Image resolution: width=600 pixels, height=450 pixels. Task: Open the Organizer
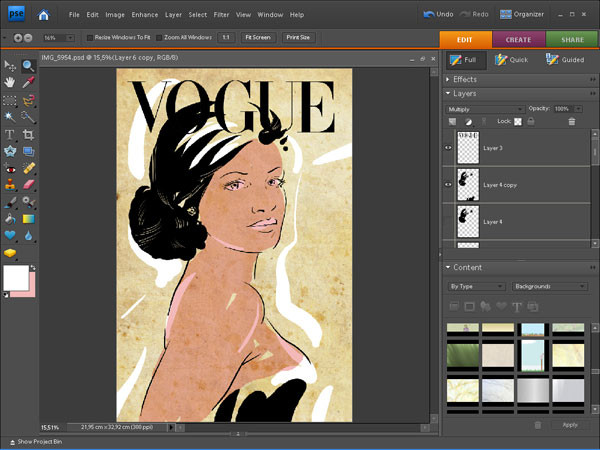click(522, 15)
